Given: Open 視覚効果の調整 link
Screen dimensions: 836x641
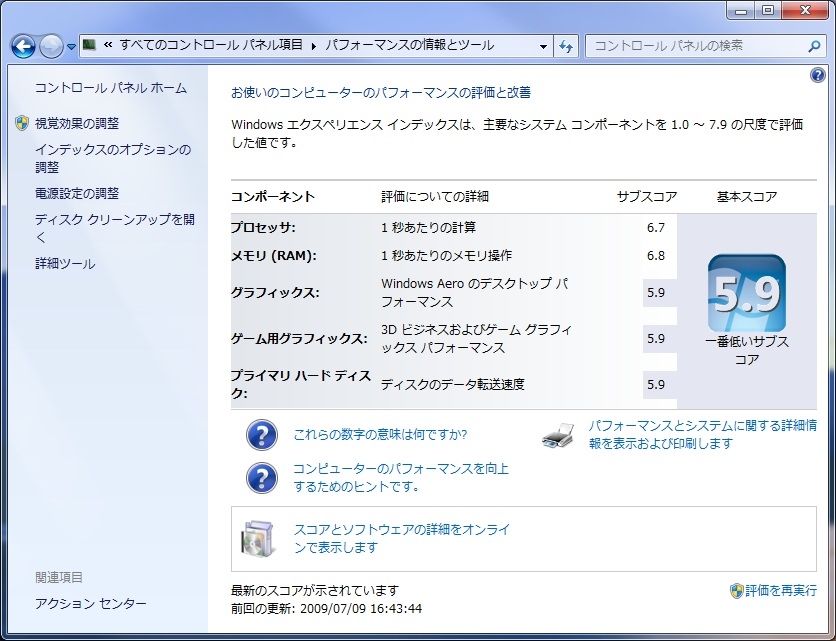Looking at the screenshot, I should (x=77, y=123).
